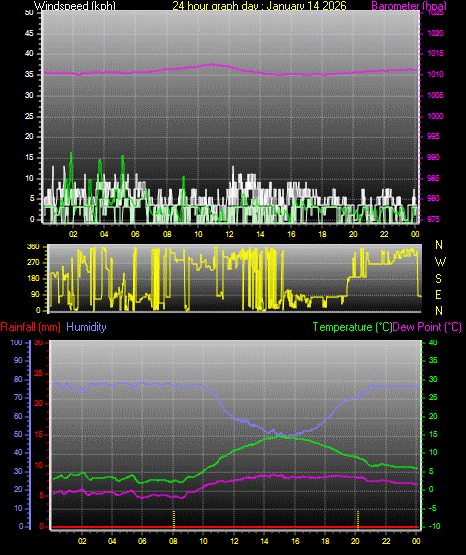466x555 pixels.
Task: Click barometer axis value 985
Action: tap(433, 178)
